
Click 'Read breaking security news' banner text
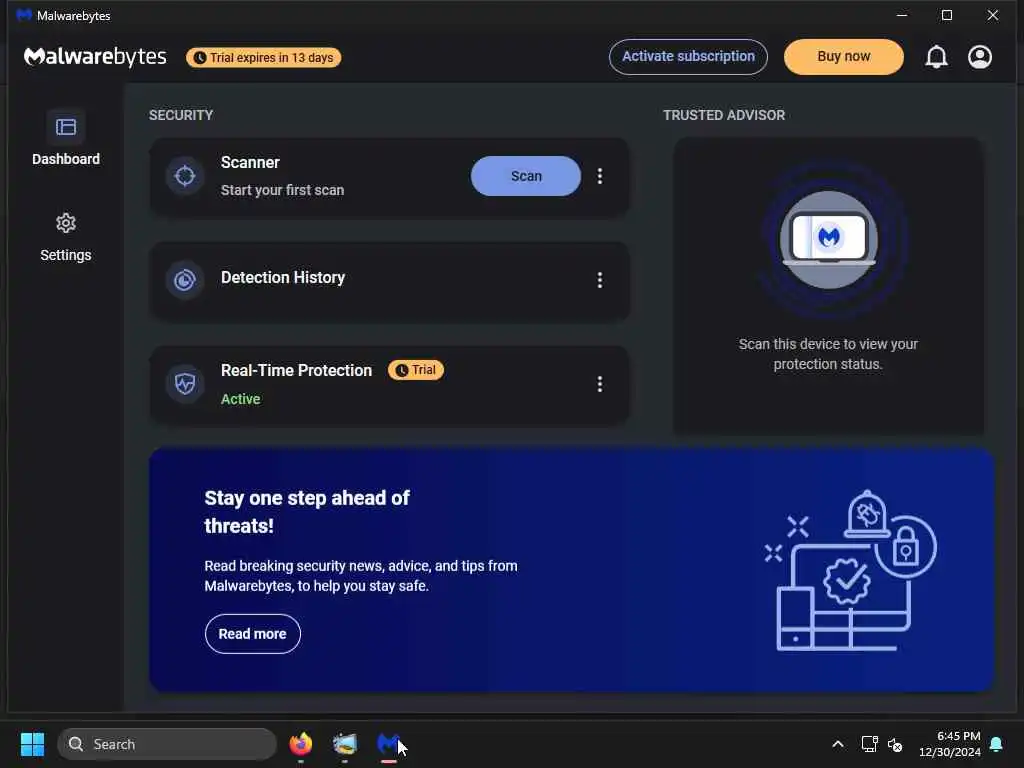coord(361,575)
